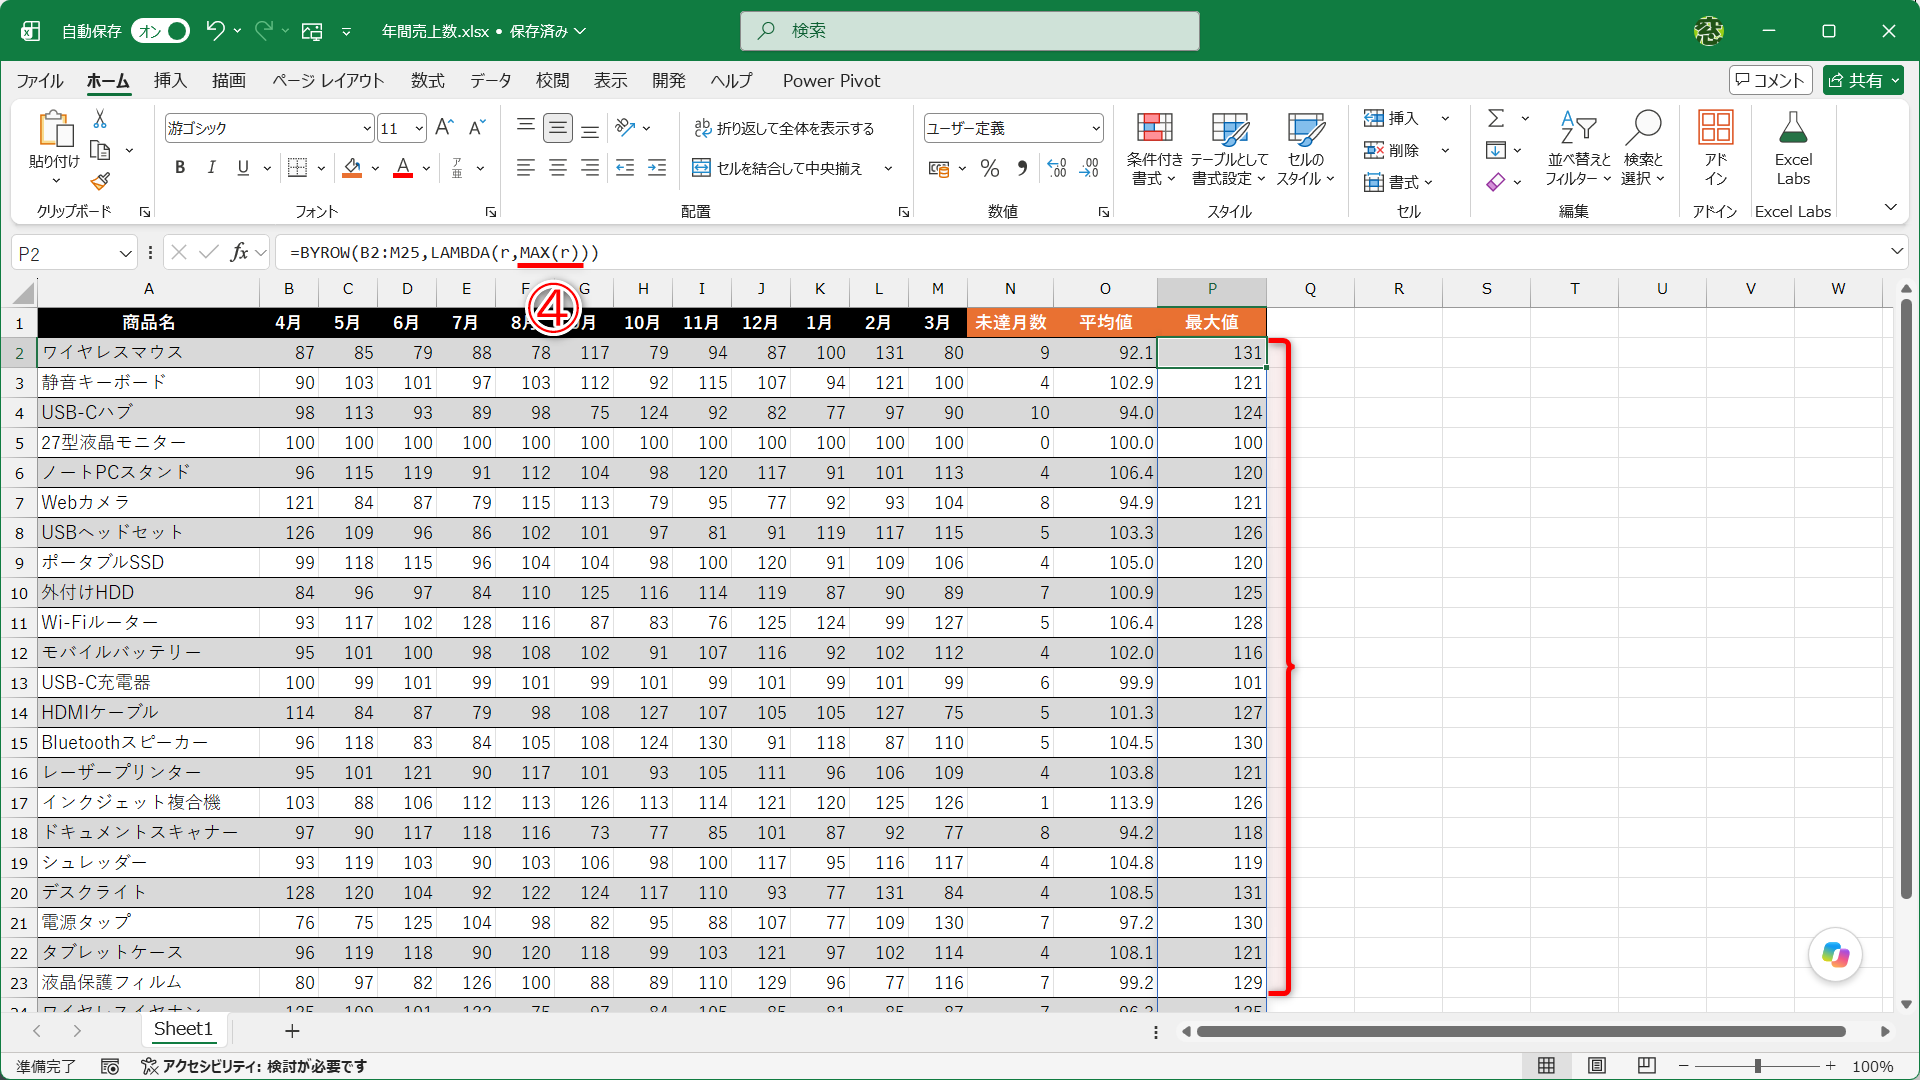The width and height of the screenshot is (1920, 1080).
Task: Expand the formula bar chevron
Action: (1897, 252)
